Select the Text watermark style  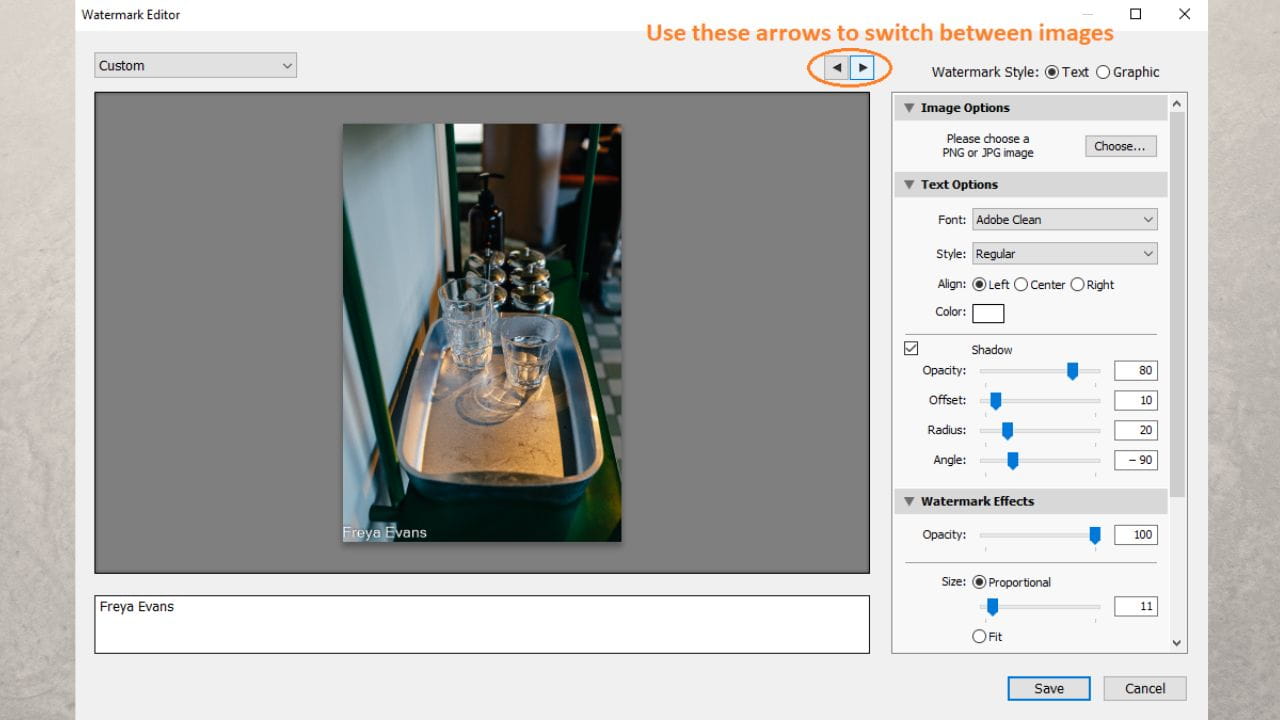pyautogui.click(x=1051, y=72)
